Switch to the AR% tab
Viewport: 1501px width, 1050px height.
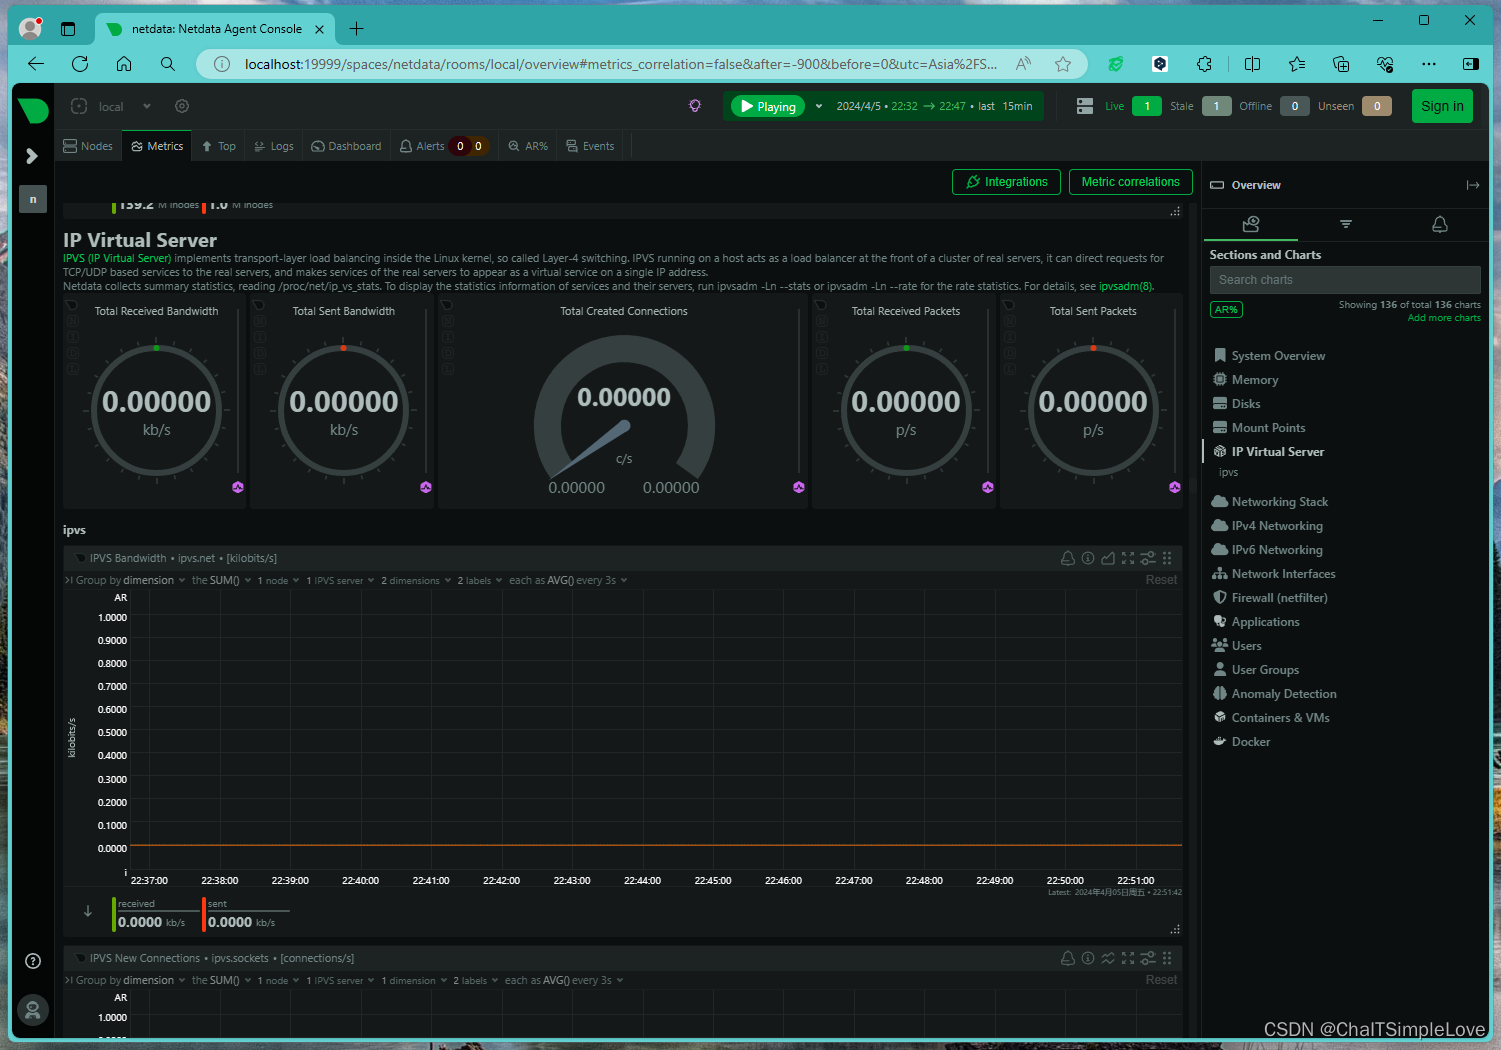[x=528, y=146]
